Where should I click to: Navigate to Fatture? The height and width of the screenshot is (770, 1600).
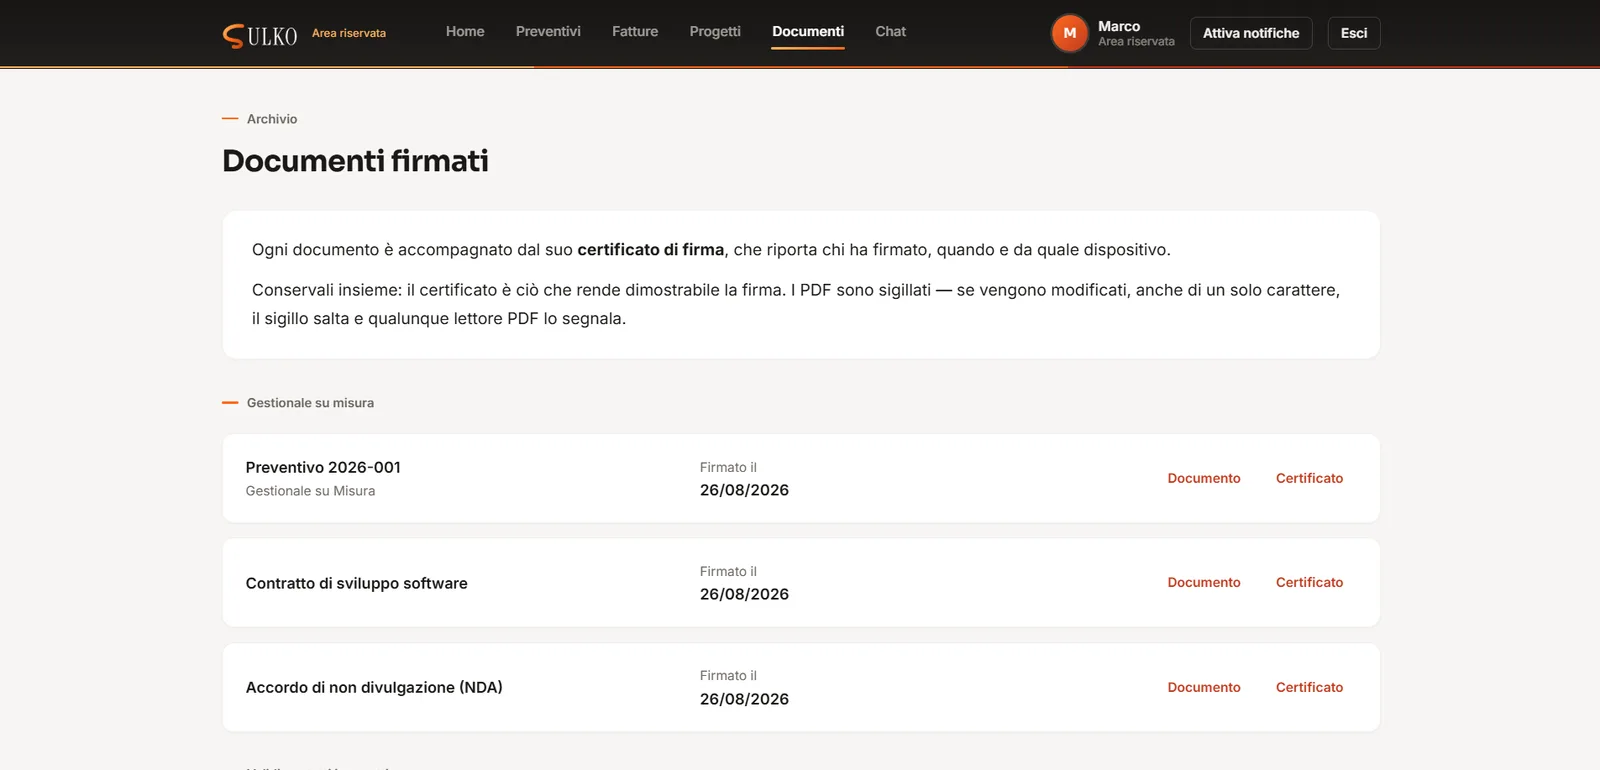point(635,32)
